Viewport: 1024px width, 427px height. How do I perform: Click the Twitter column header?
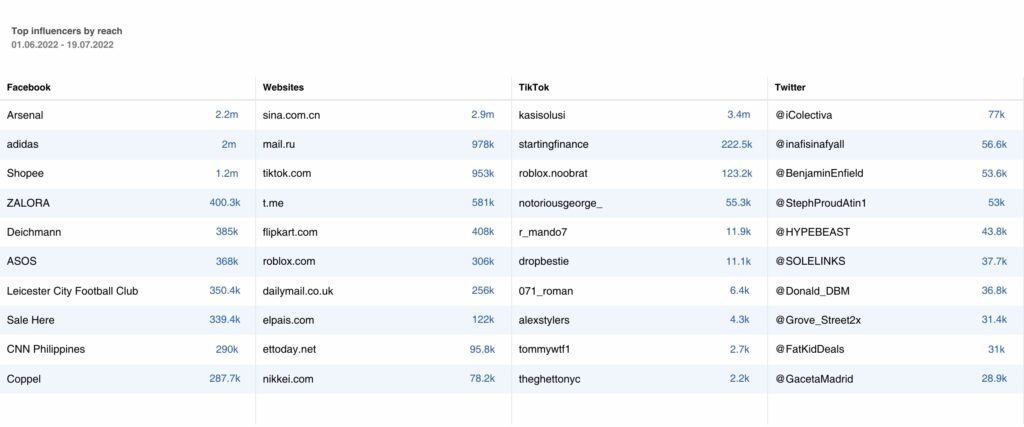point(790,87)
